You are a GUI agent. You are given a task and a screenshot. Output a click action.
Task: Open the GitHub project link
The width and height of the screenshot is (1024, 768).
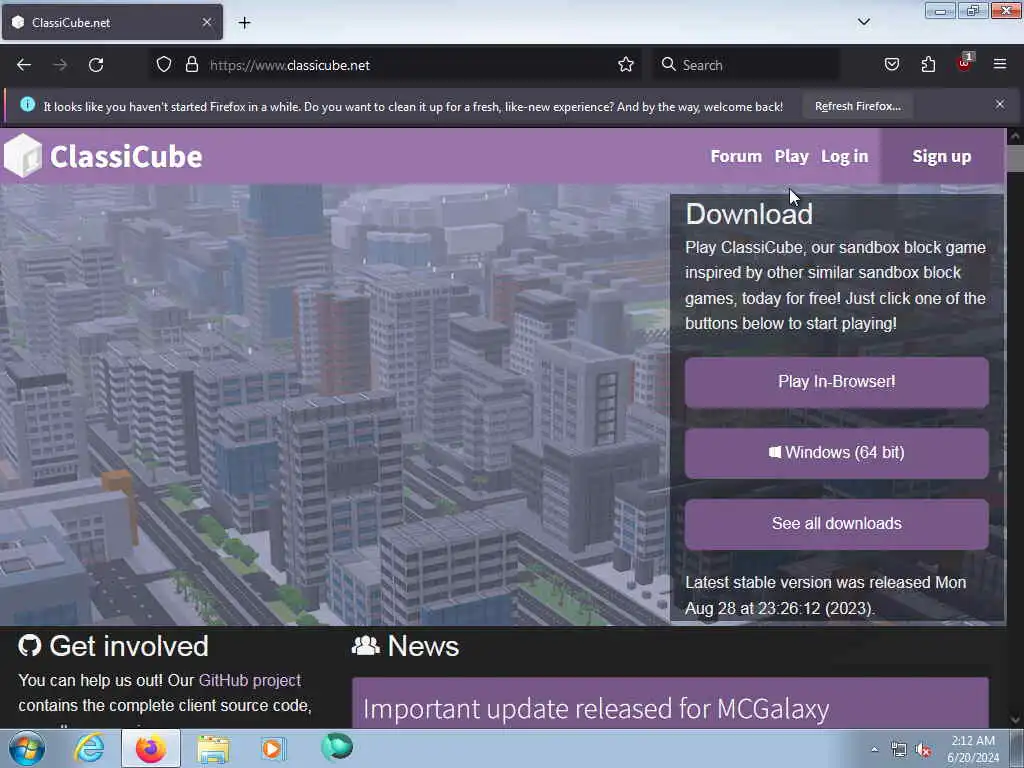[x=249, y=680]
